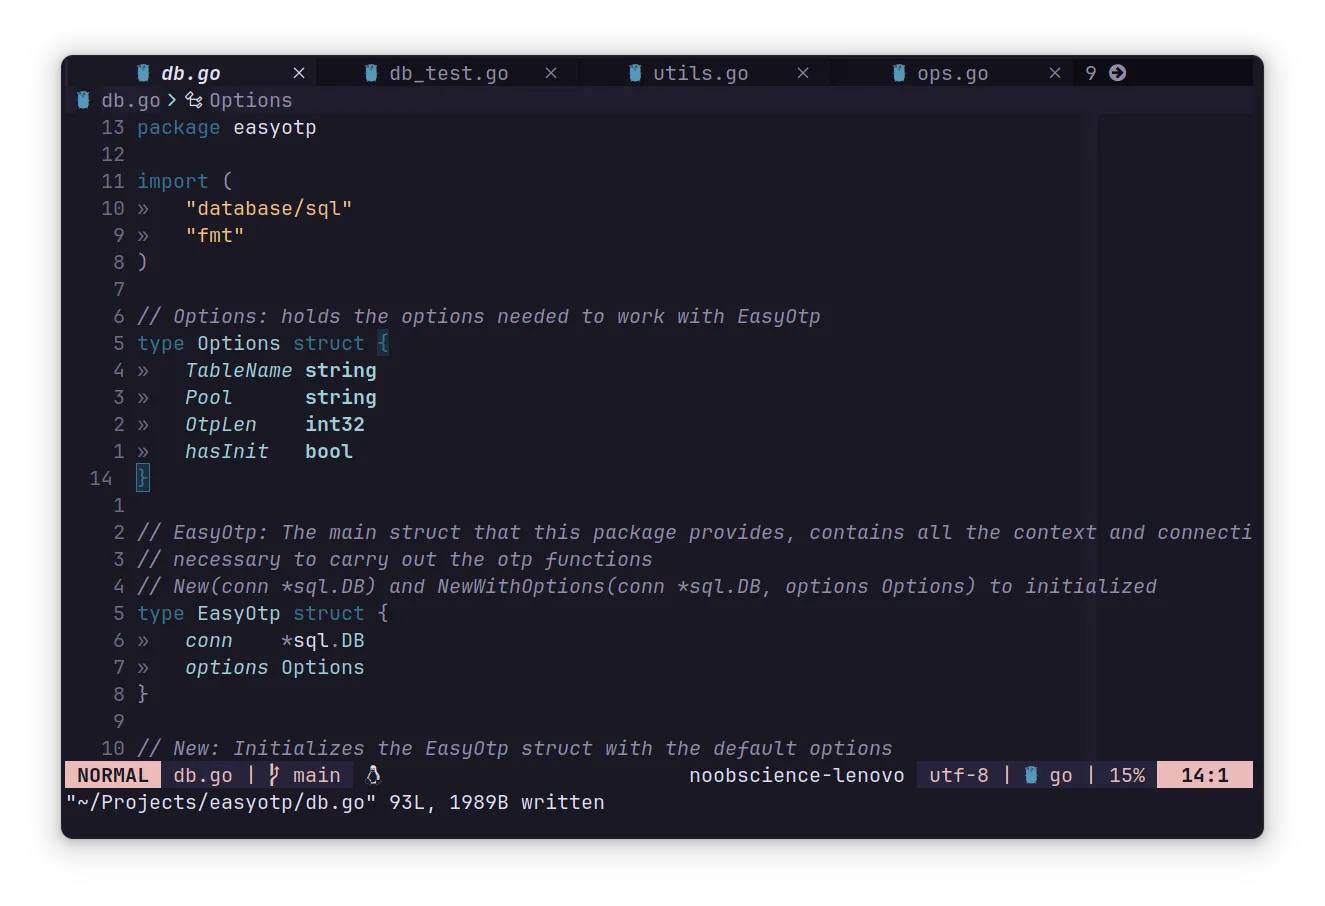This screenshot has width=1325, height=906.
Task: Click the noobscience-lenovo hostname label
Action: [x=796, y=774]
